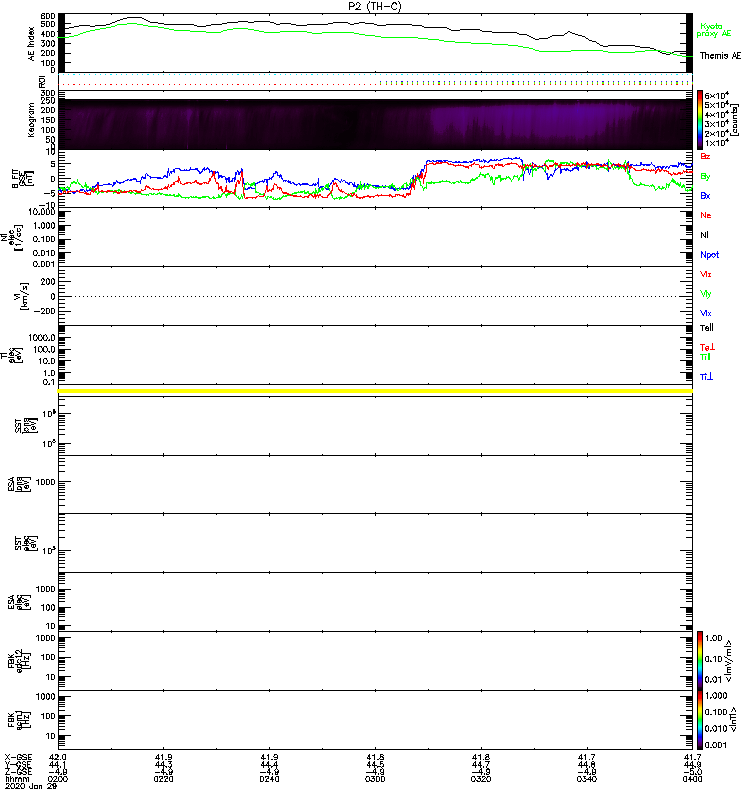Click the FBK scm [Hz] axis label
Screen dimensions: 750x800
(x=19, y=719)
